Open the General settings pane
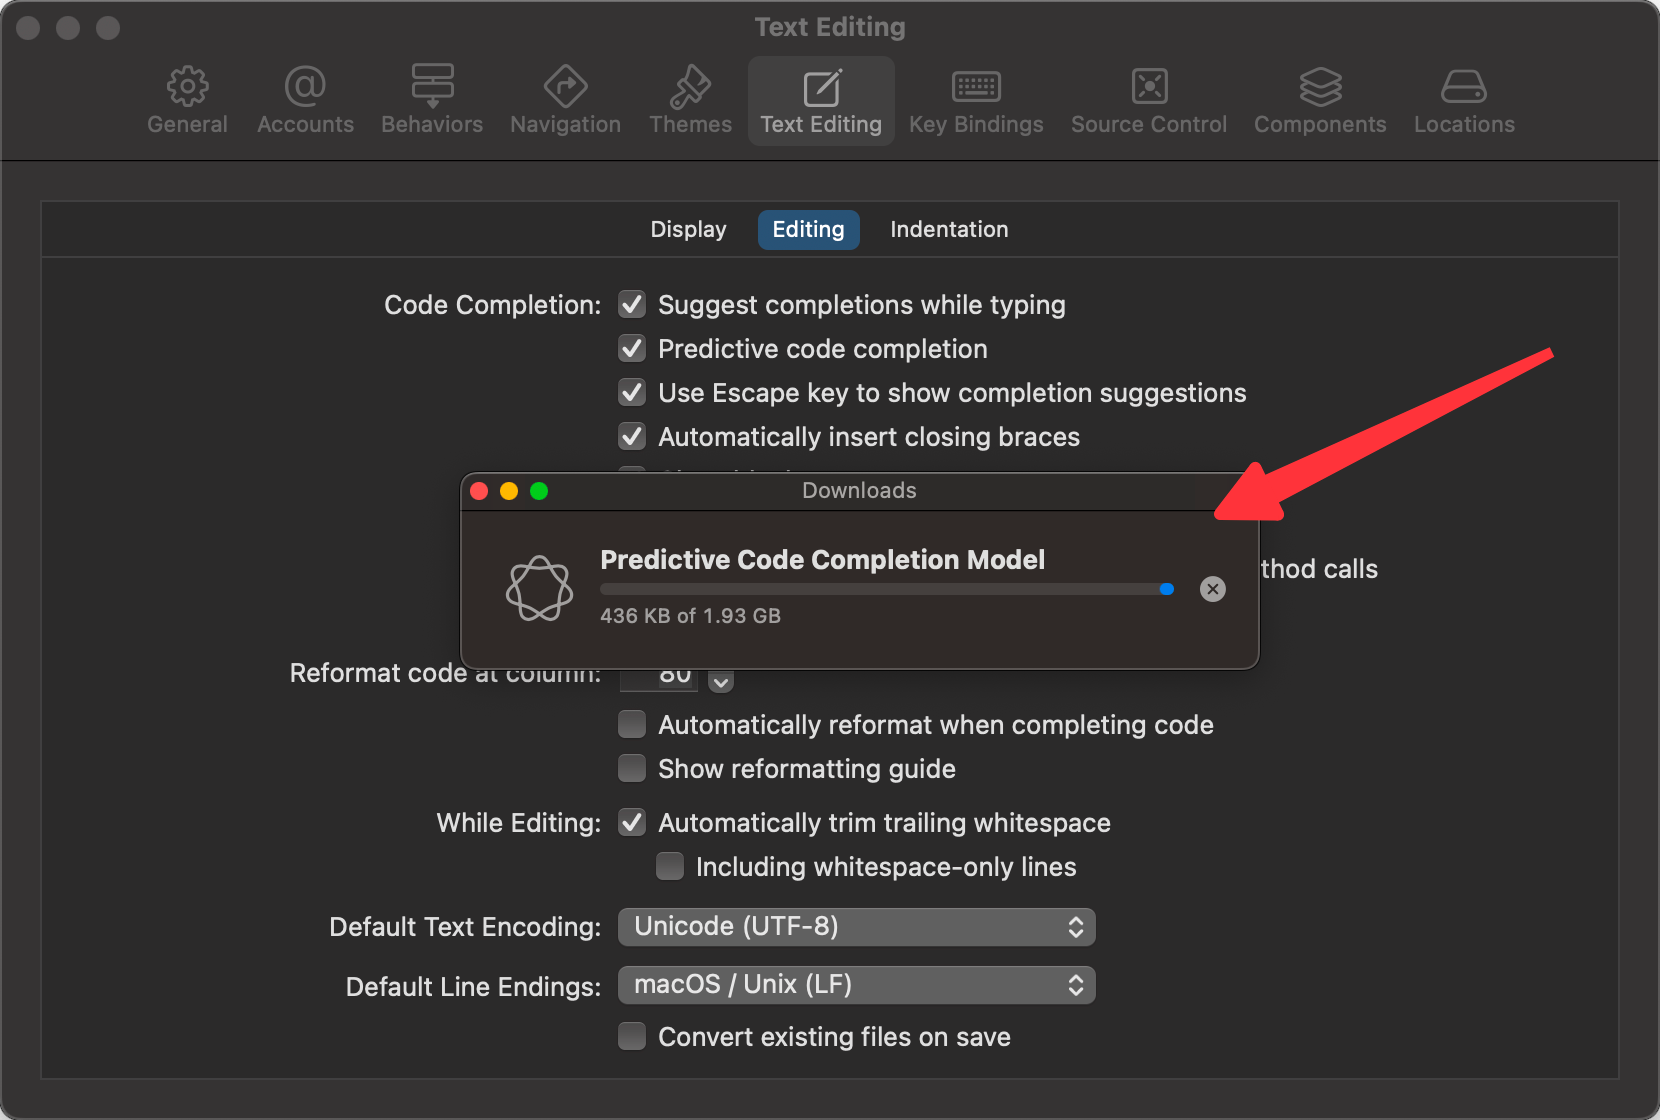The image size is (1660, 1120). pos(187,101)
